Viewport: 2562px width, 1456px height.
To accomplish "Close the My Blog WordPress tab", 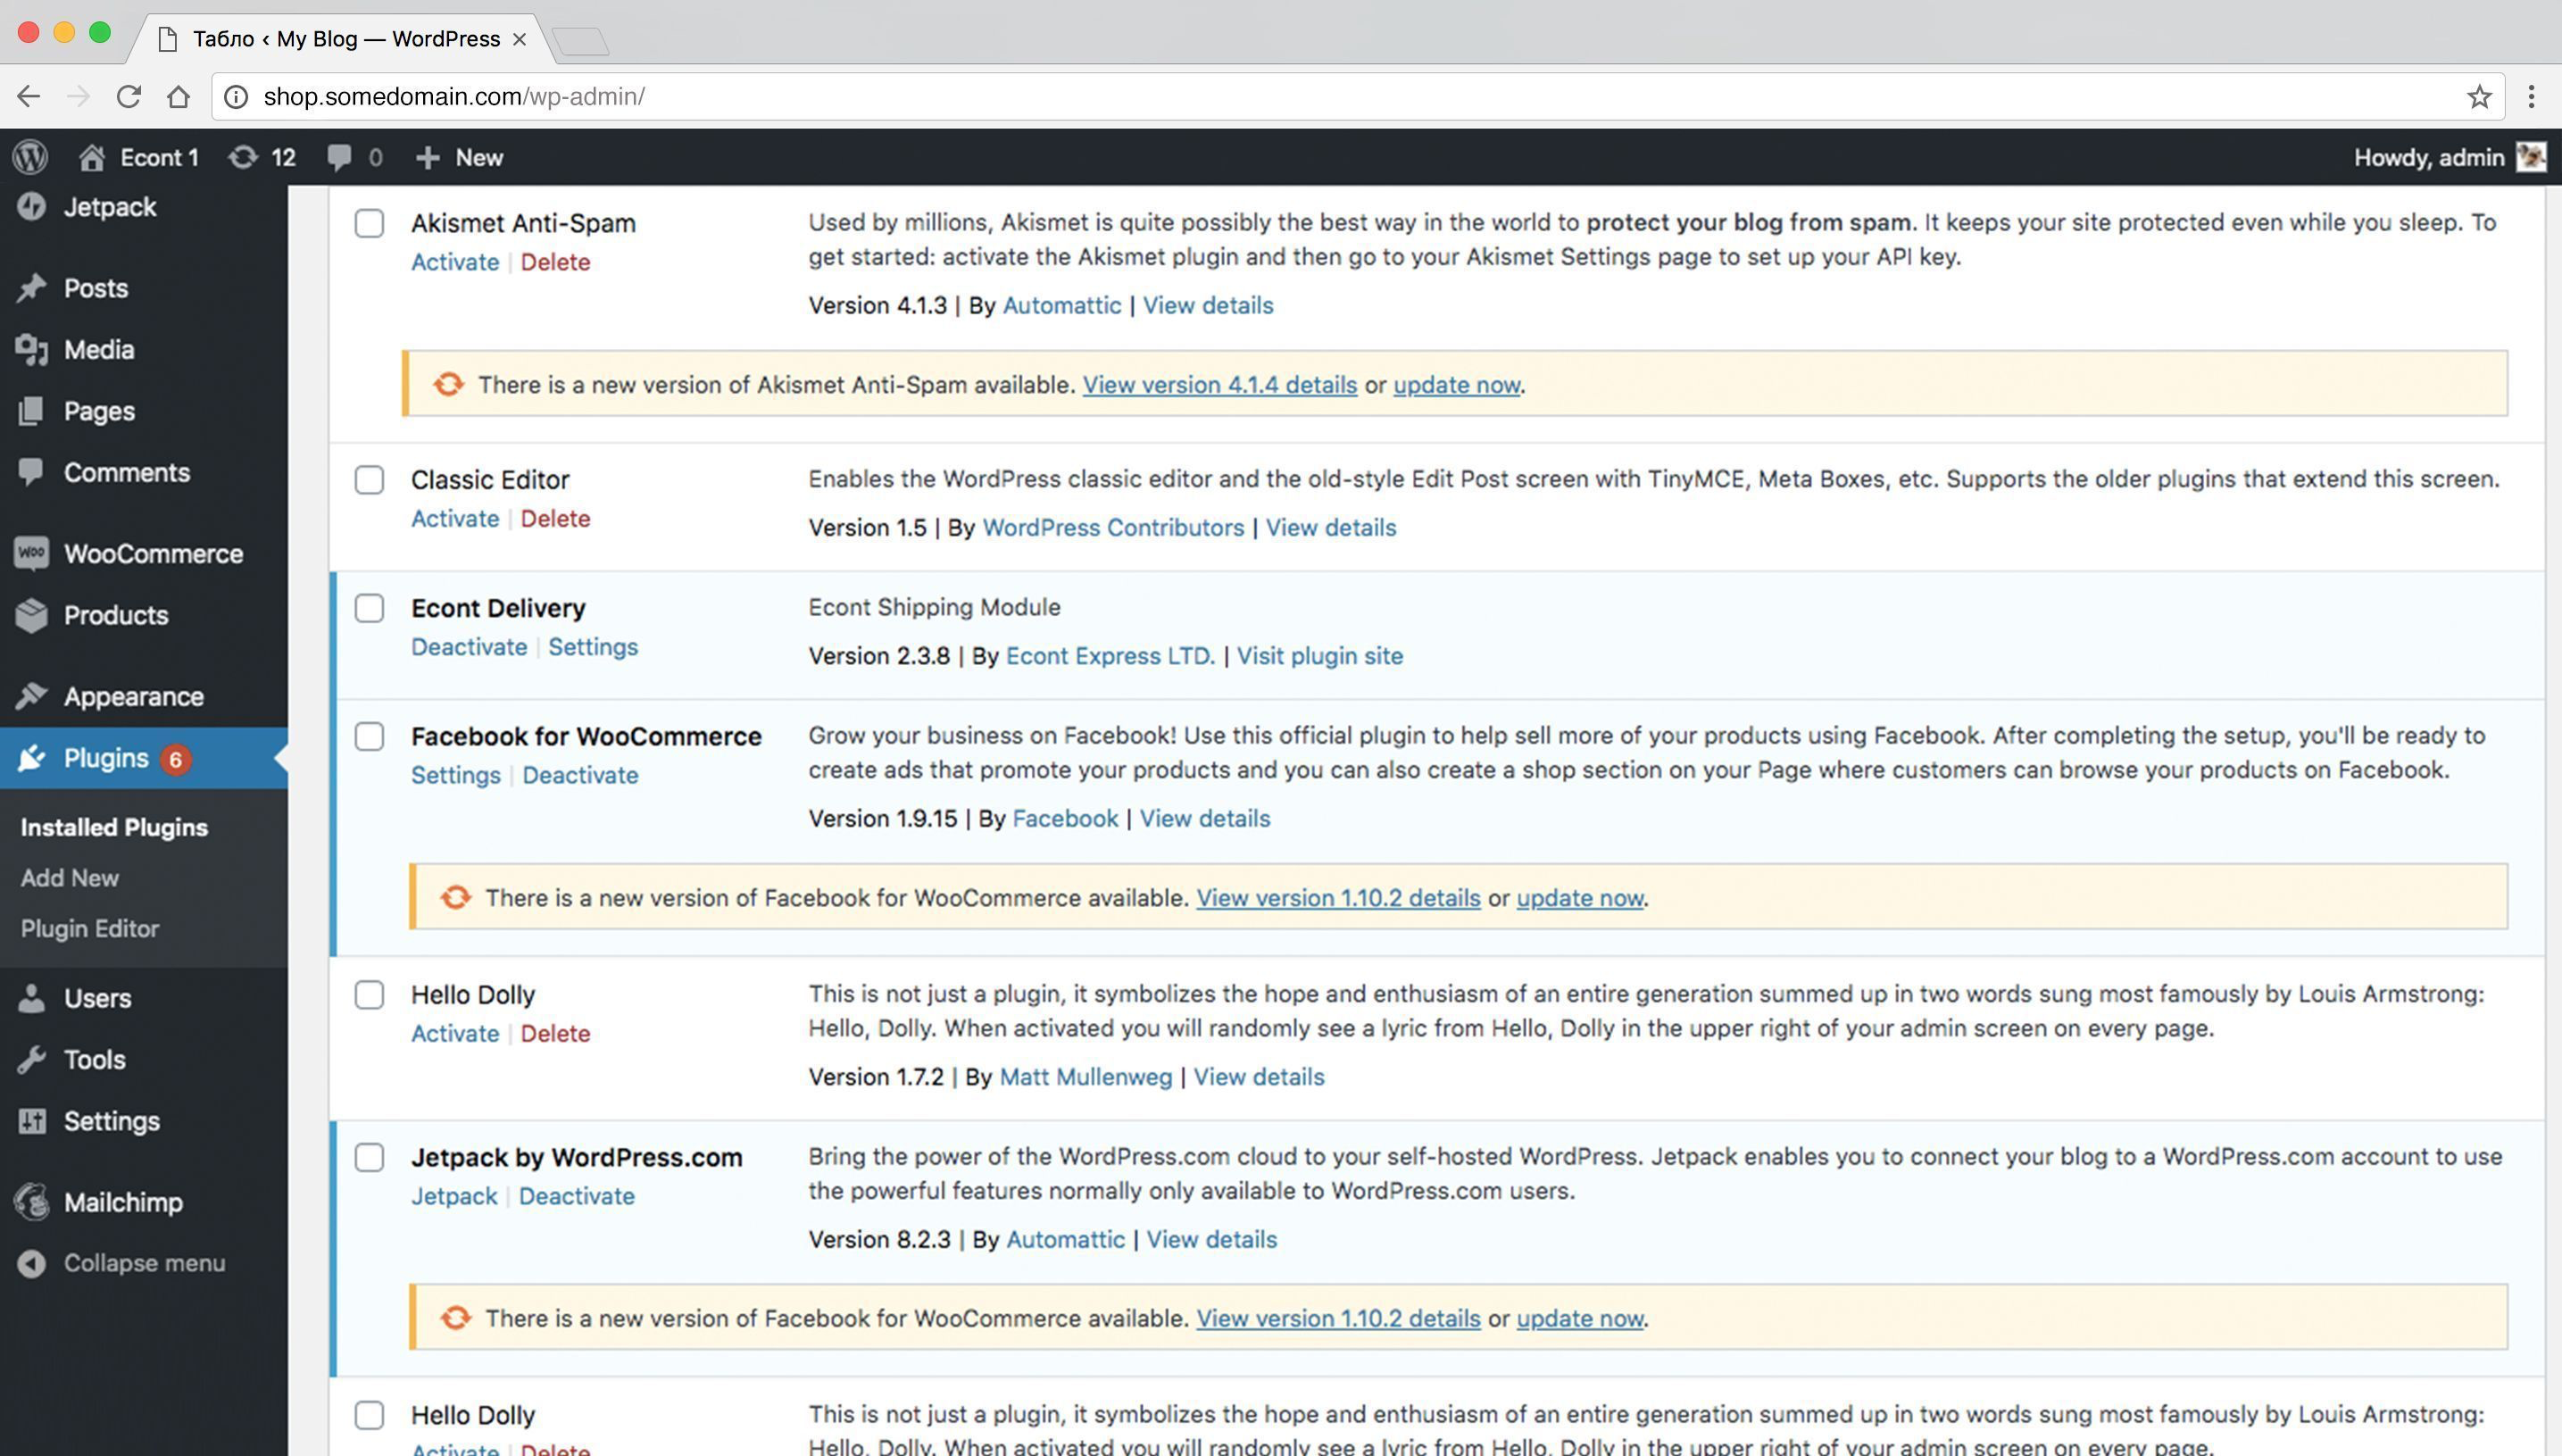I will (x=519, y=39).
